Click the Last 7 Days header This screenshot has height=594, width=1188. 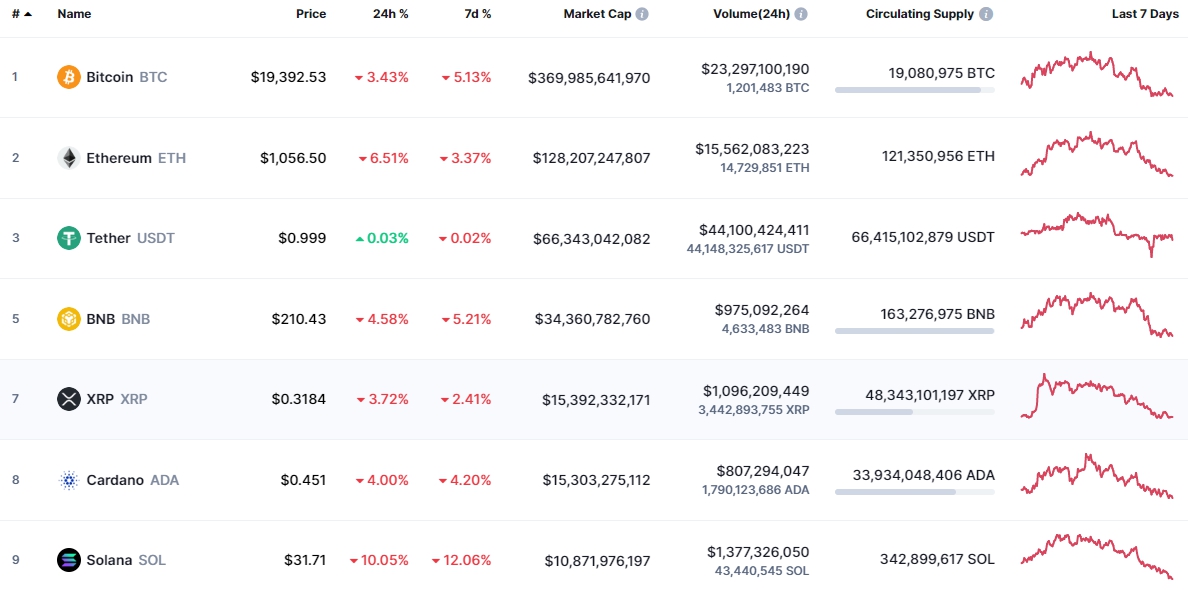point(1145,14)
